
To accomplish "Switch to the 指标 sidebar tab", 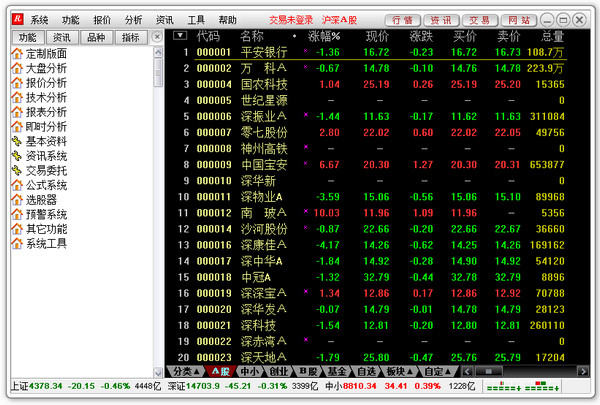I will [x=131, y=38].
